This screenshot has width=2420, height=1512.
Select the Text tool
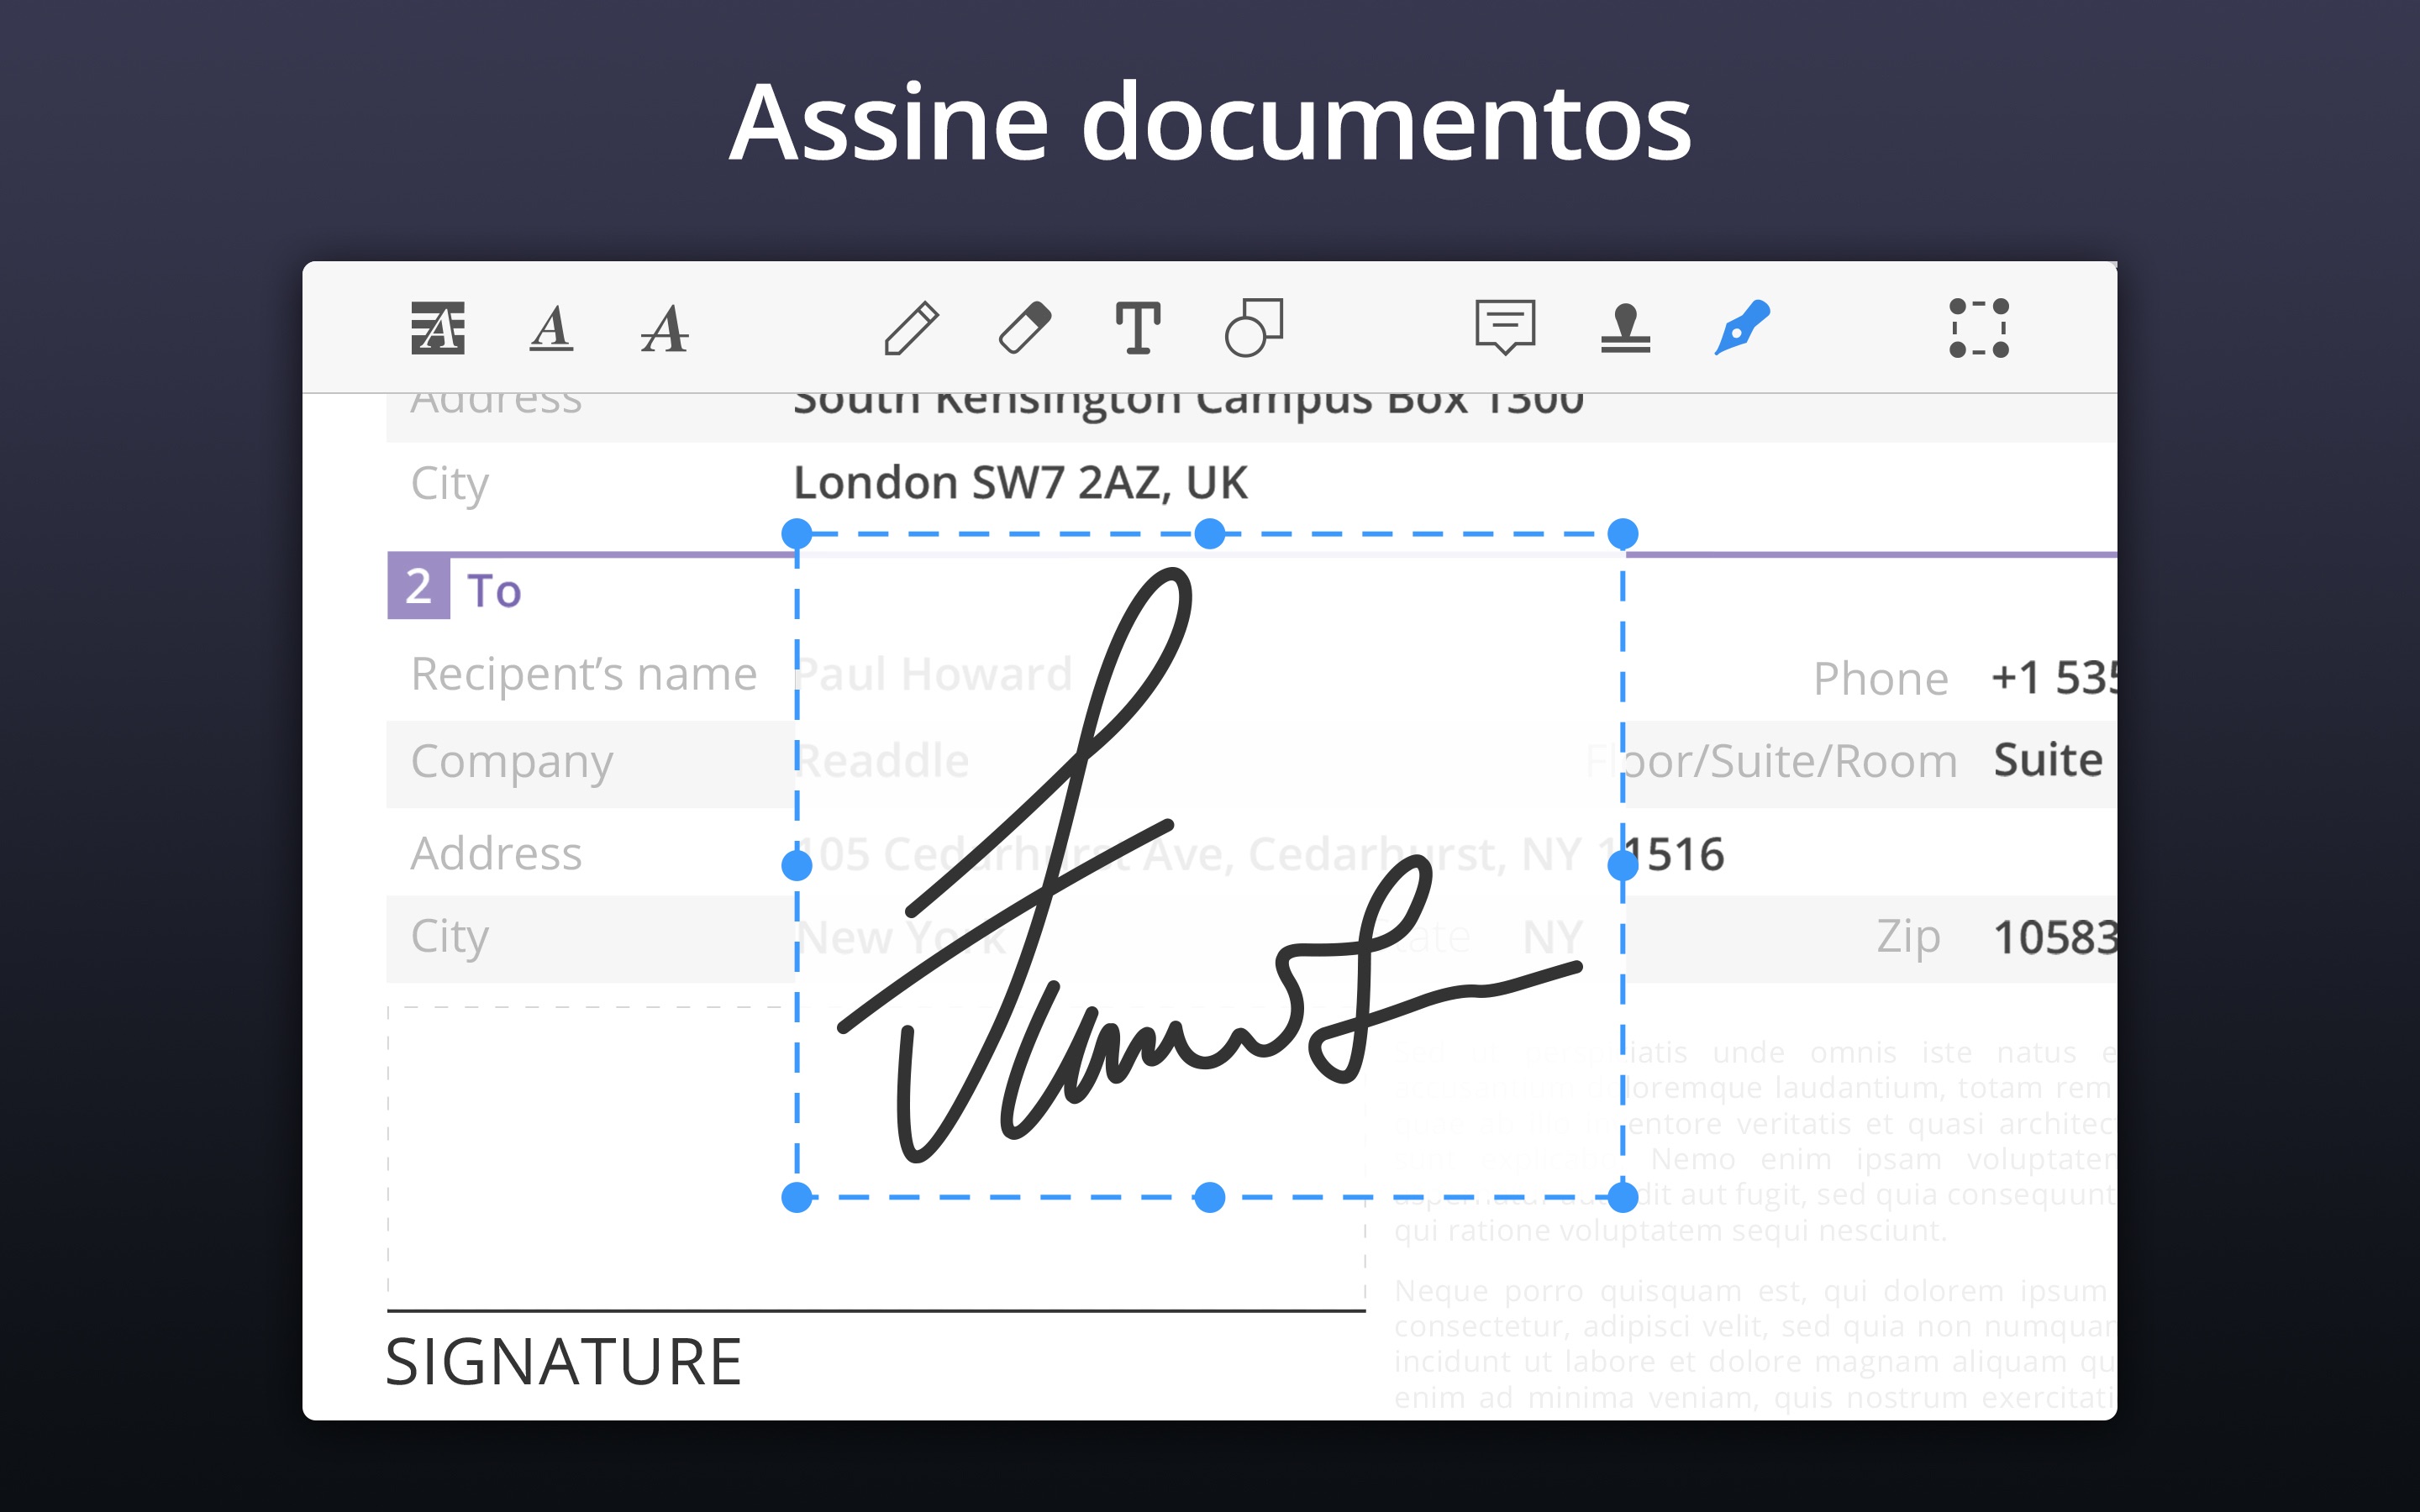1138,328
